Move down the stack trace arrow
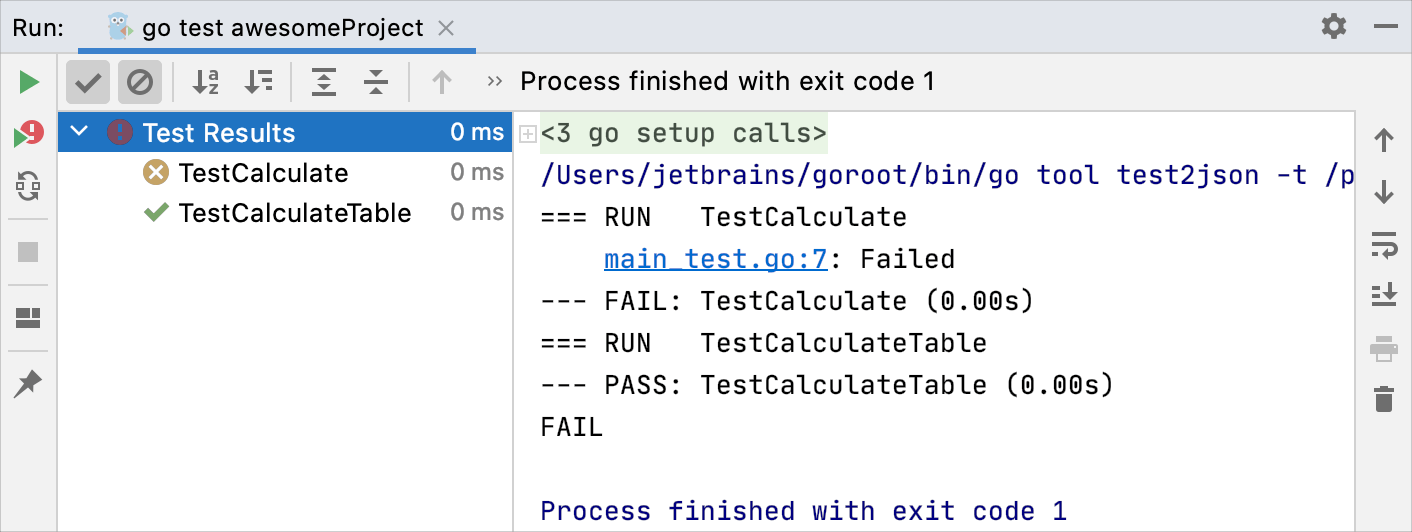 (x=1384, y=192)
